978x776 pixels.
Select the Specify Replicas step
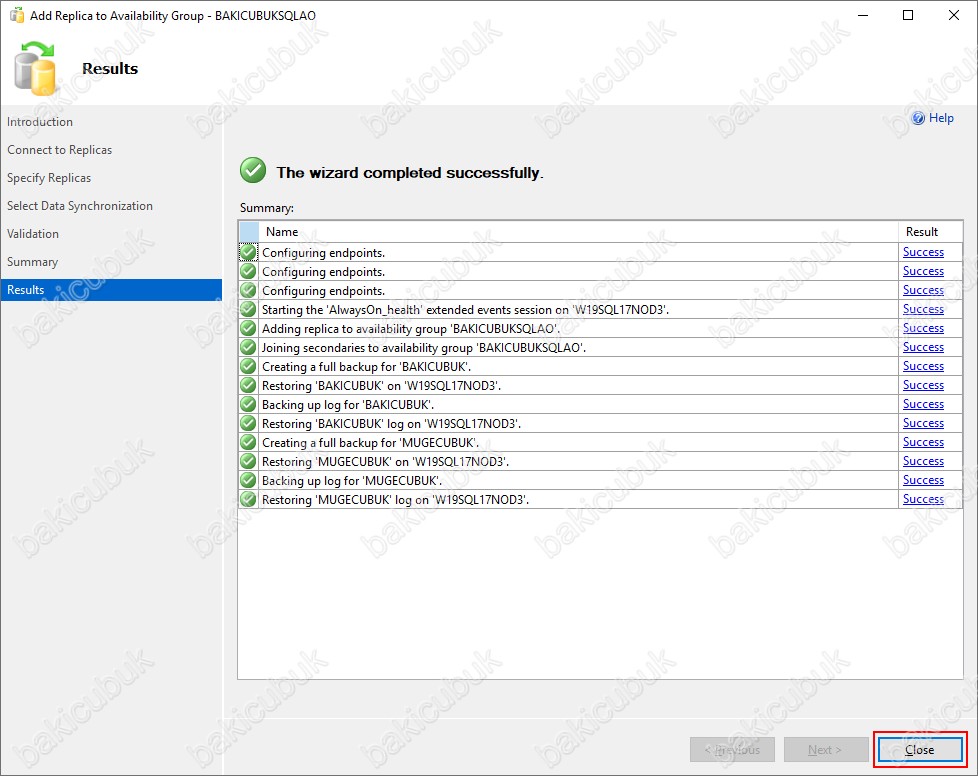click(x=49, y=178)
